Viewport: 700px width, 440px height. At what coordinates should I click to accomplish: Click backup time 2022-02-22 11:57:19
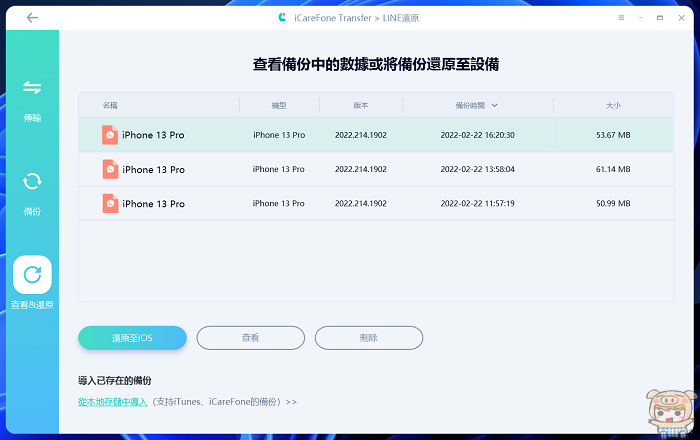[x=477, y=203]
